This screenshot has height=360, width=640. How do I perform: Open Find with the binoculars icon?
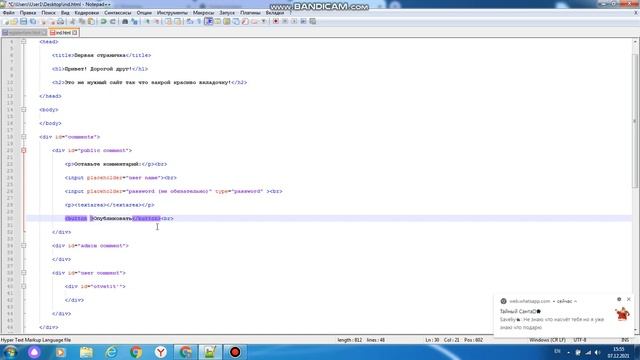(125, 21)
